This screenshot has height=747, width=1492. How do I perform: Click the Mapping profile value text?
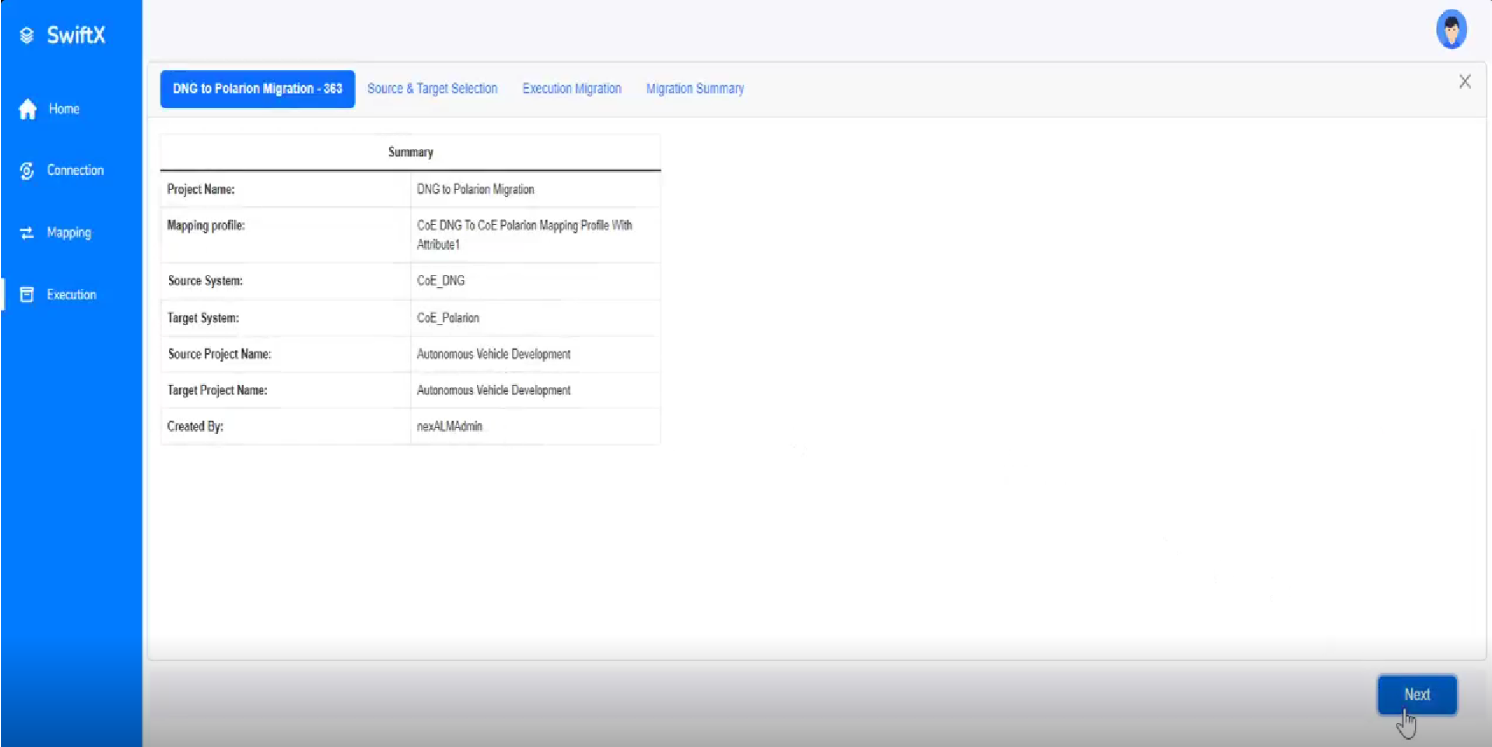click(525, 233)
